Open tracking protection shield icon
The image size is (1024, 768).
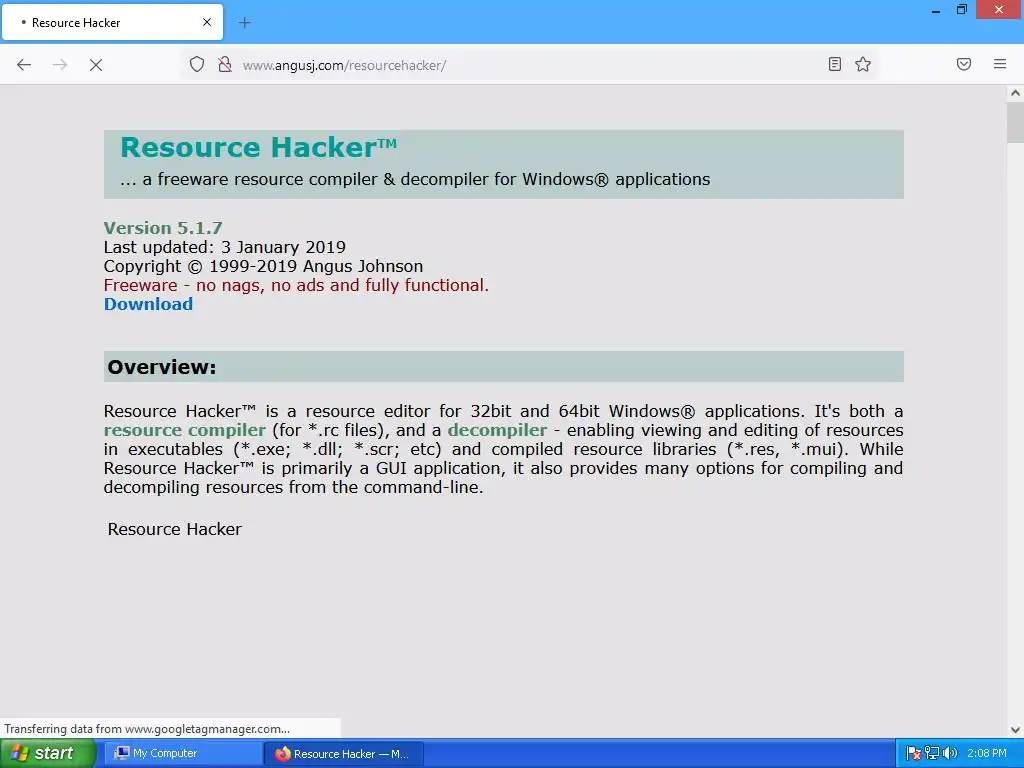(197, 64)
